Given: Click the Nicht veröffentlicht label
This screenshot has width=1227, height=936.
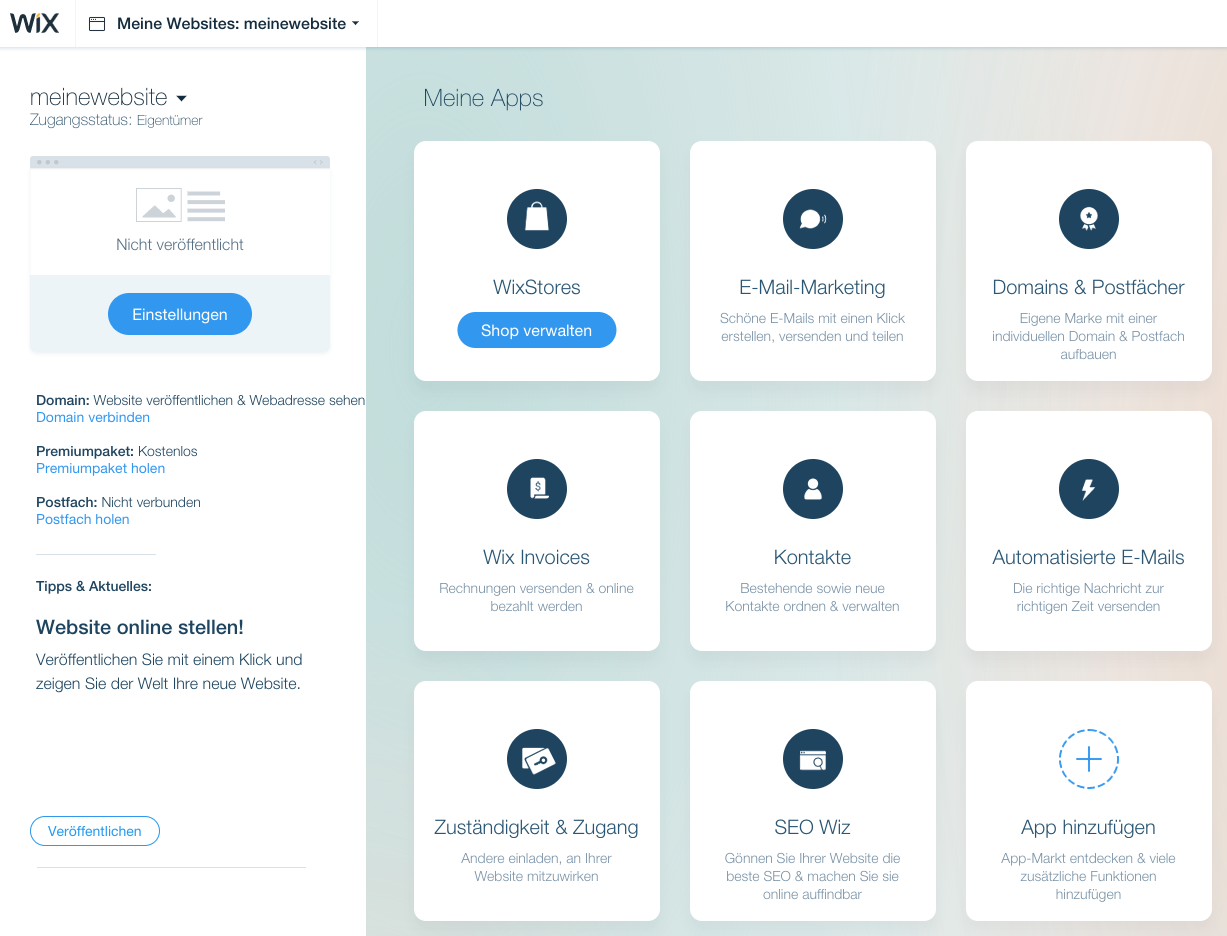Looking at the screenshot, I should click(180, 244).
